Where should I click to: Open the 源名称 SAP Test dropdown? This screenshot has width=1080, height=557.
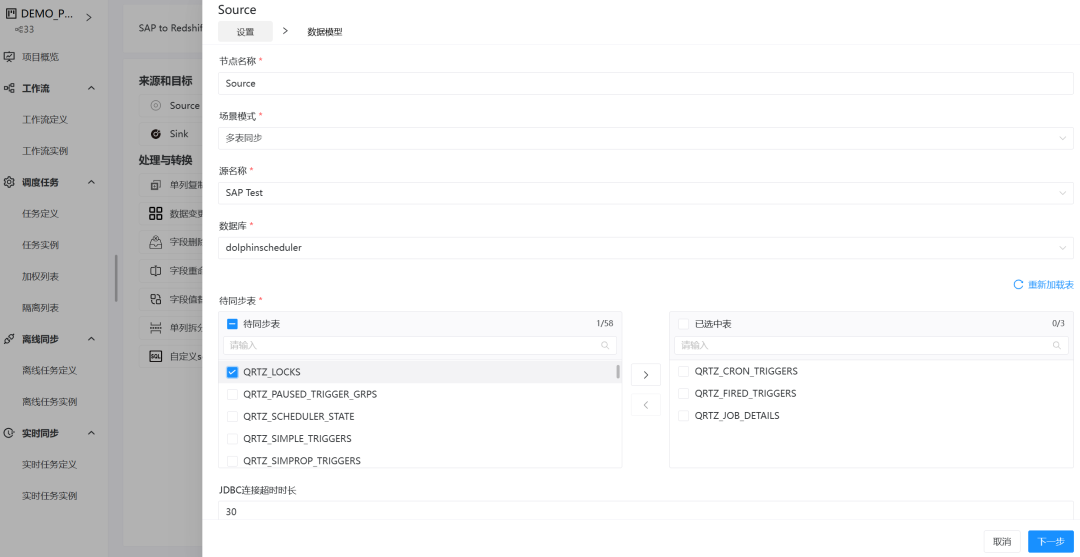[x=645, y=193]
